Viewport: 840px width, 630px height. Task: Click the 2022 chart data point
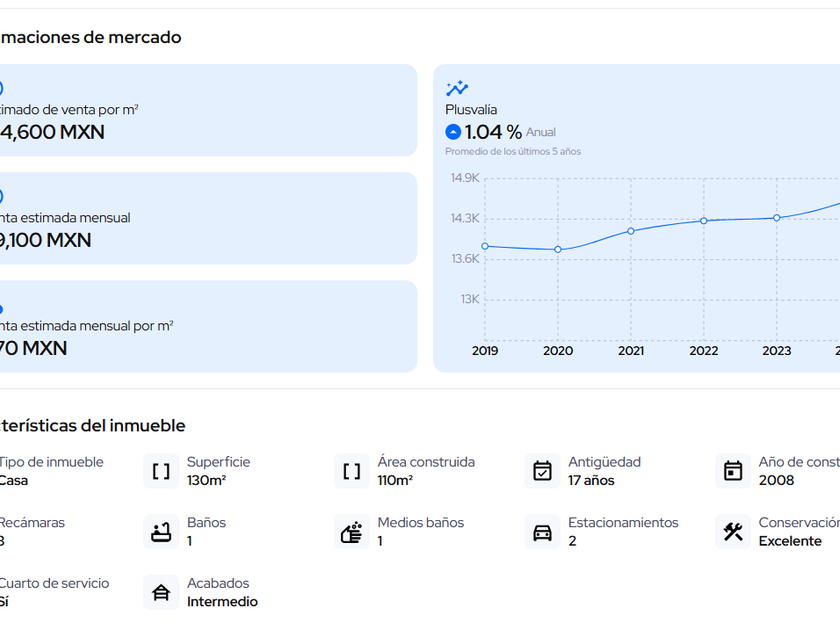[704, 221]
